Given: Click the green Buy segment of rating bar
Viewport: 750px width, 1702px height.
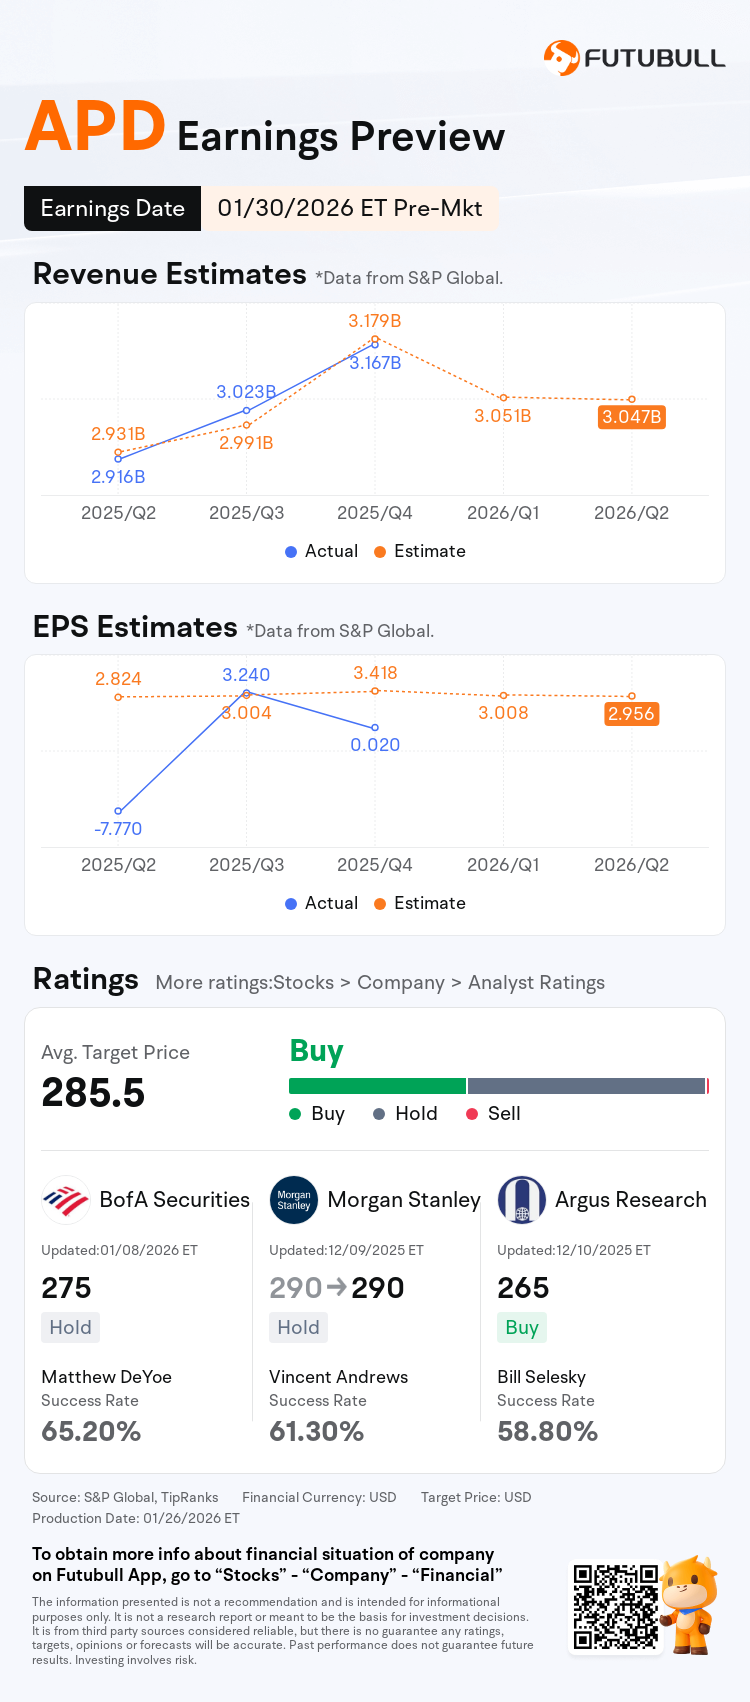Looking at the screenshot, I should point(377,1086).
